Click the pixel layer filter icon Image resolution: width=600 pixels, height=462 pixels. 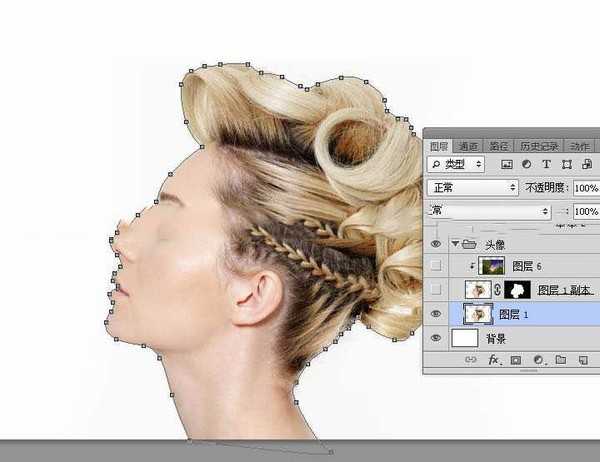(x=507, y=164)
